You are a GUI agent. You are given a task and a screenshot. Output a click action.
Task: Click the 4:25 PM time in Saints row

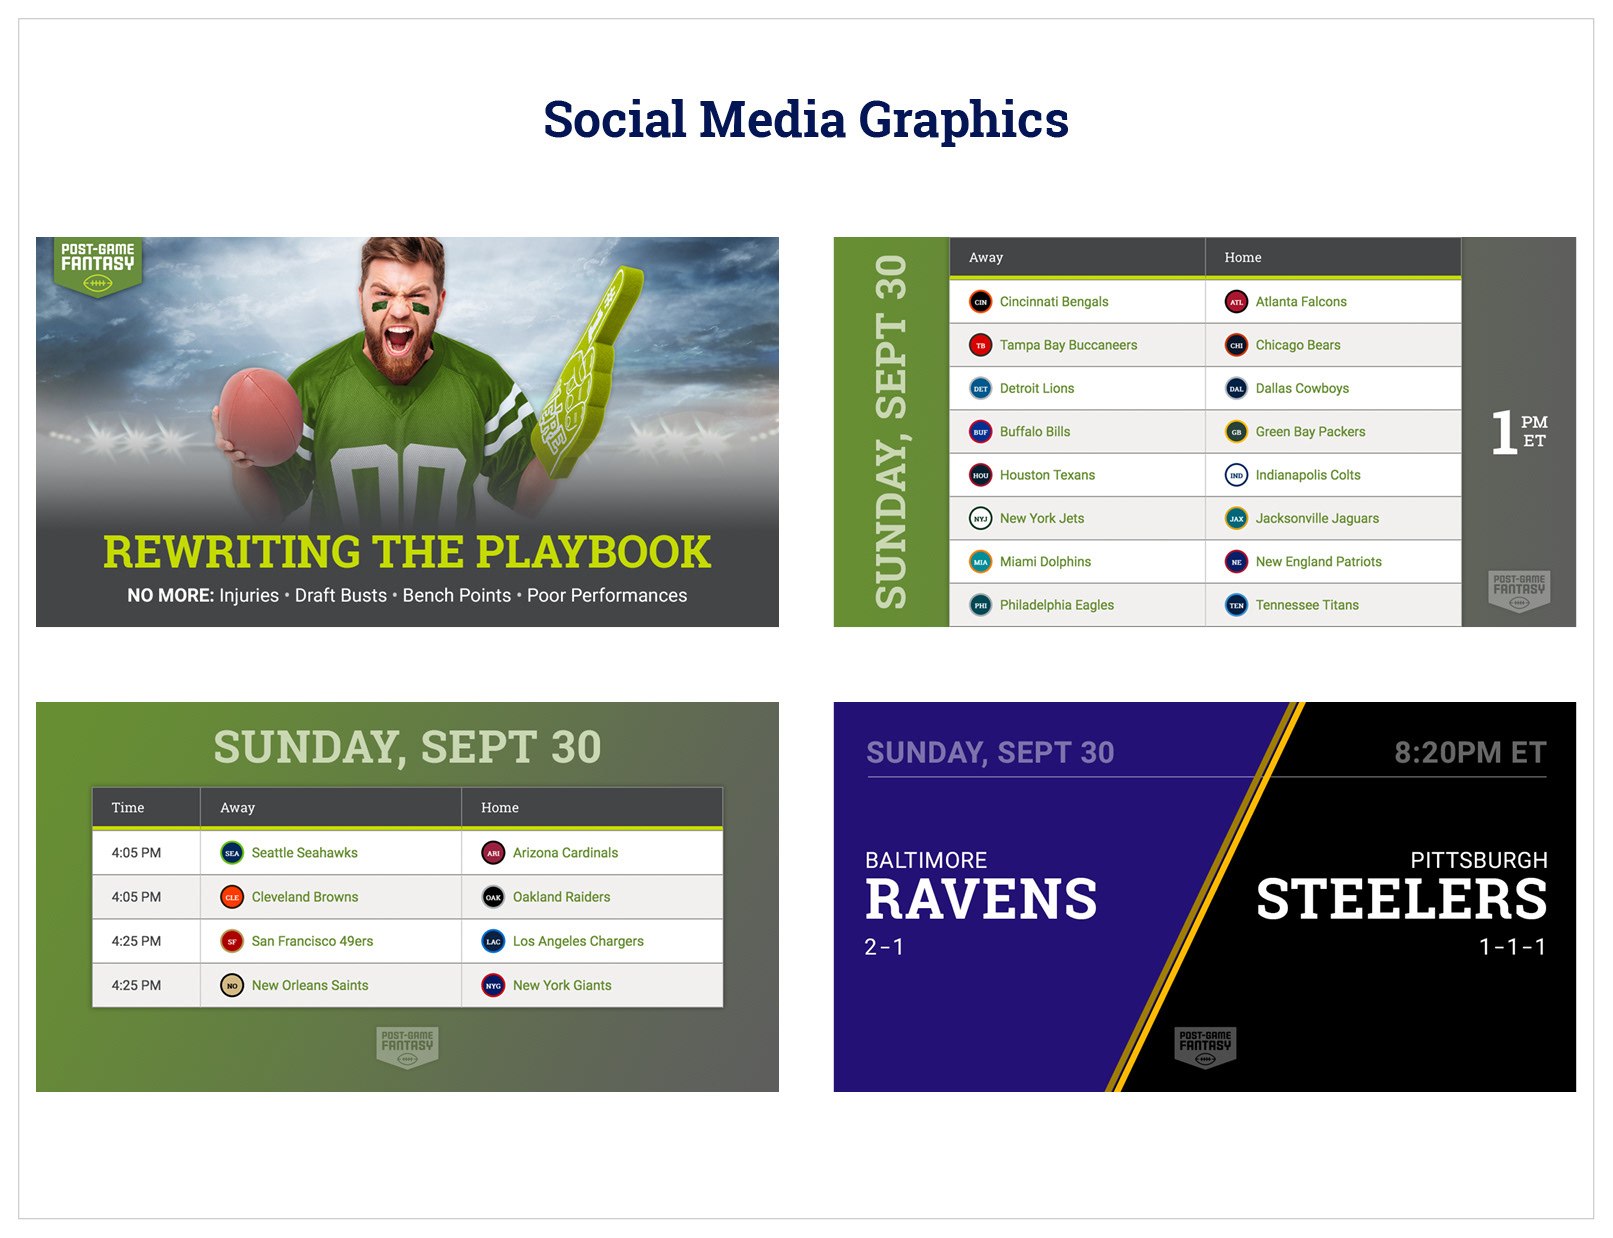click(x=136, y=985)
